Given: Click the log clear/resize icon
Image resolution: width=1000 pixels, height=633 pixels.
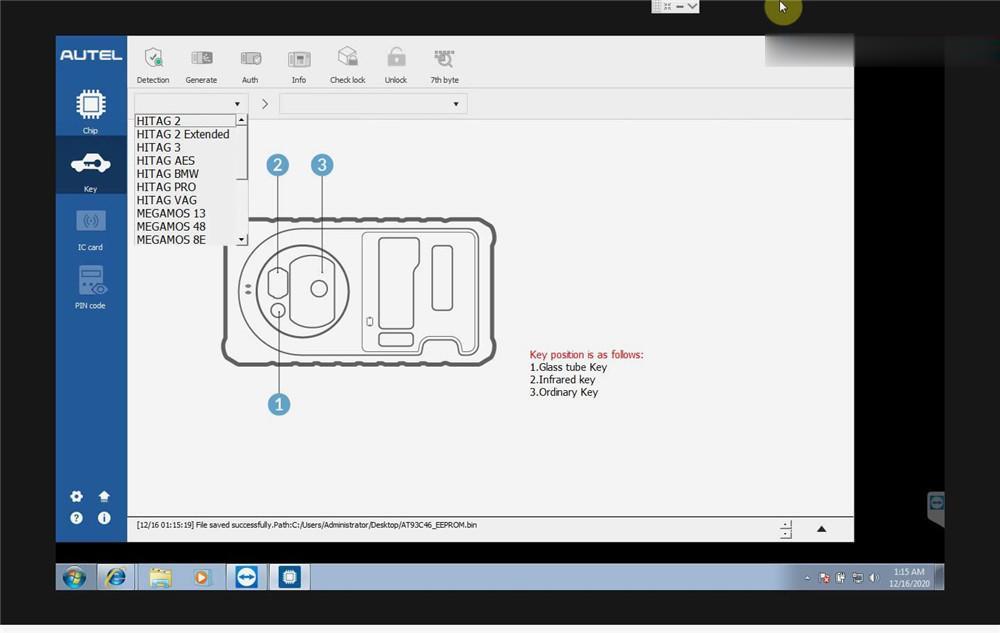Looking at the screenshot, I should [786, 529].
